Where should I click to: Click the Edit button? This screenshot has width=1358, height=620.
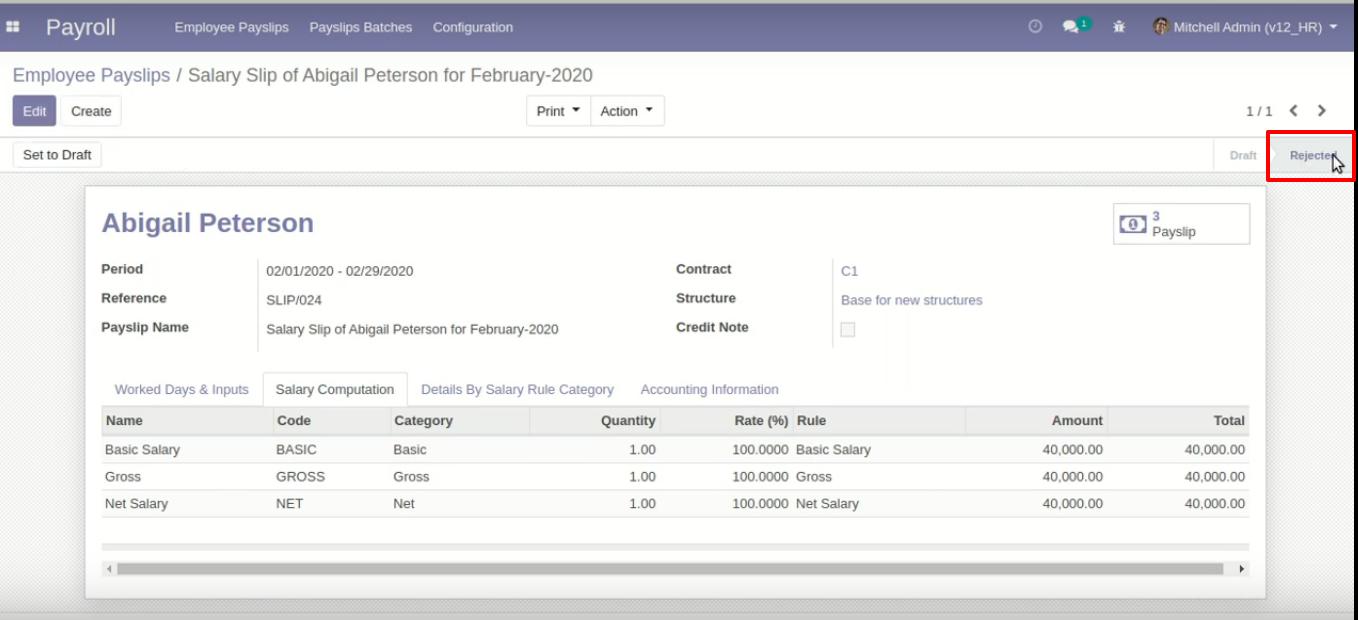(x=35, y=111)
